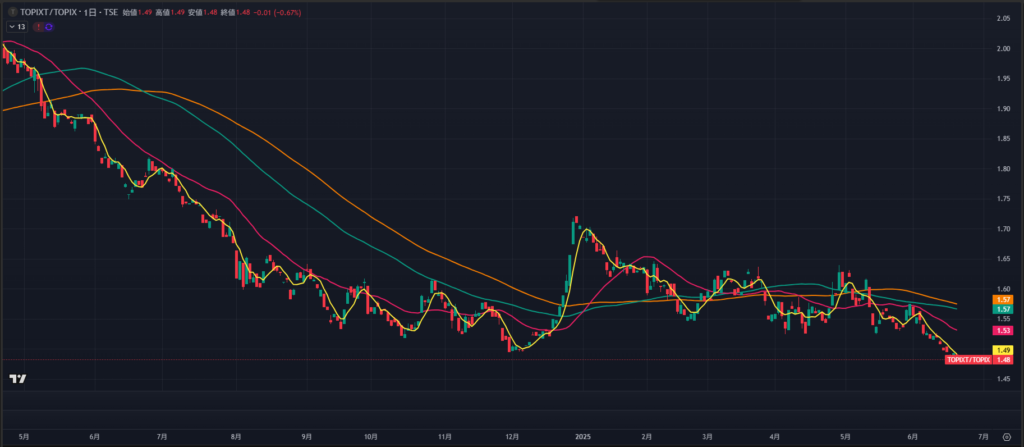Screen dimensions: 1024x447
Task: Click the 2.00 price scale label
Action: point(1002,48)
